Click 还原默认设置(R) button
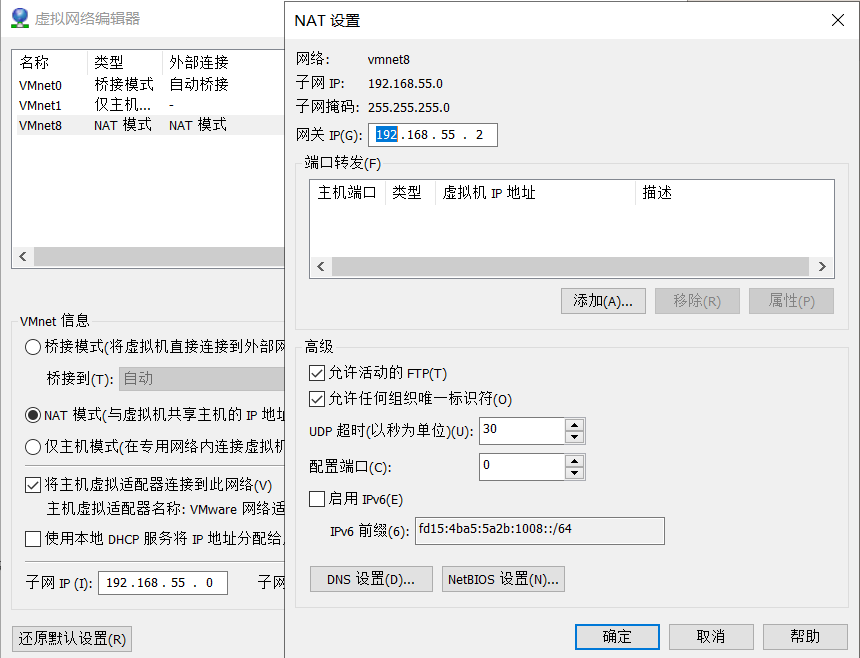Screen dimensions: 860x658 [x=72, y=639]
